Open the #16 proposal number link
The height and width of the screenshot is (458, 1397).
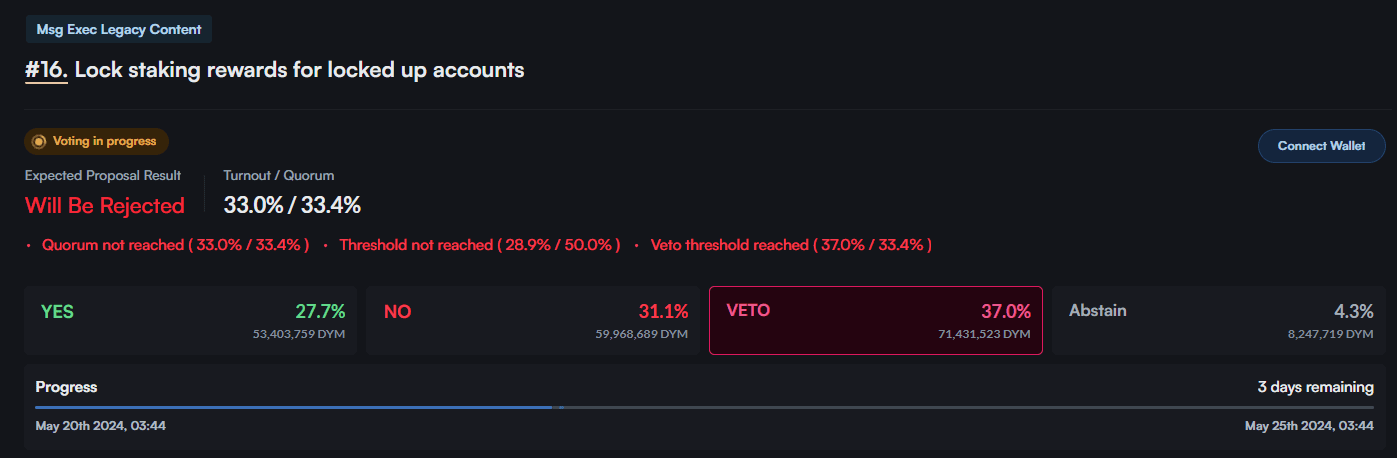click(x=46, y=70)
